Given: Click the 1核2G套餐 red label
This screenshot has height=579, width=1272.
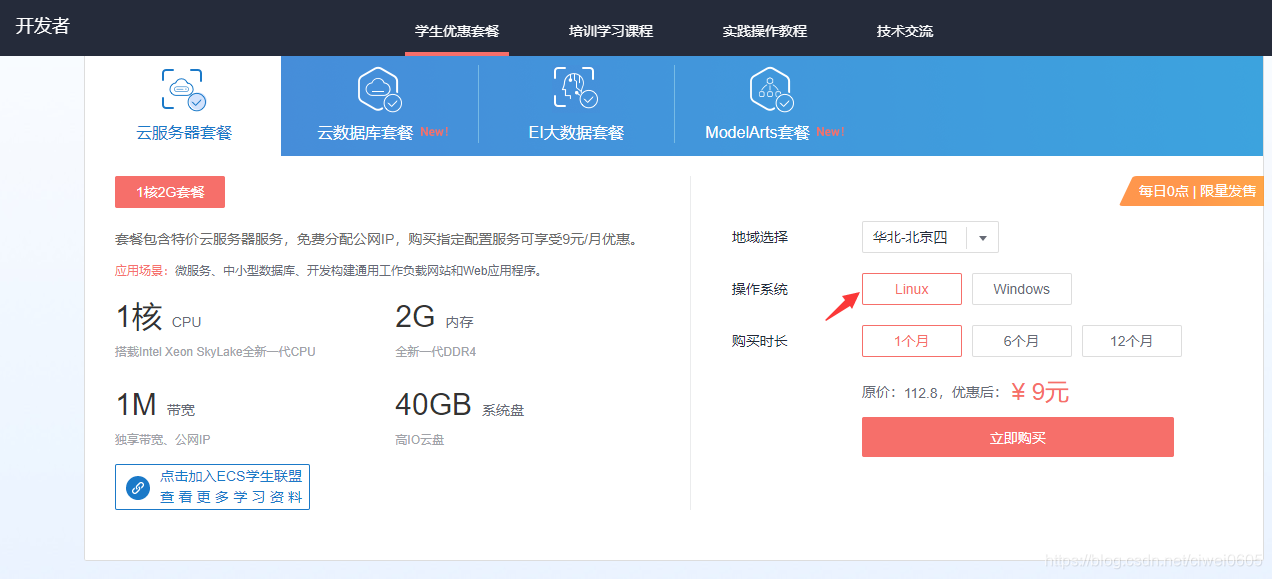Looking at the screenshot, I should (x=169, y=192).
